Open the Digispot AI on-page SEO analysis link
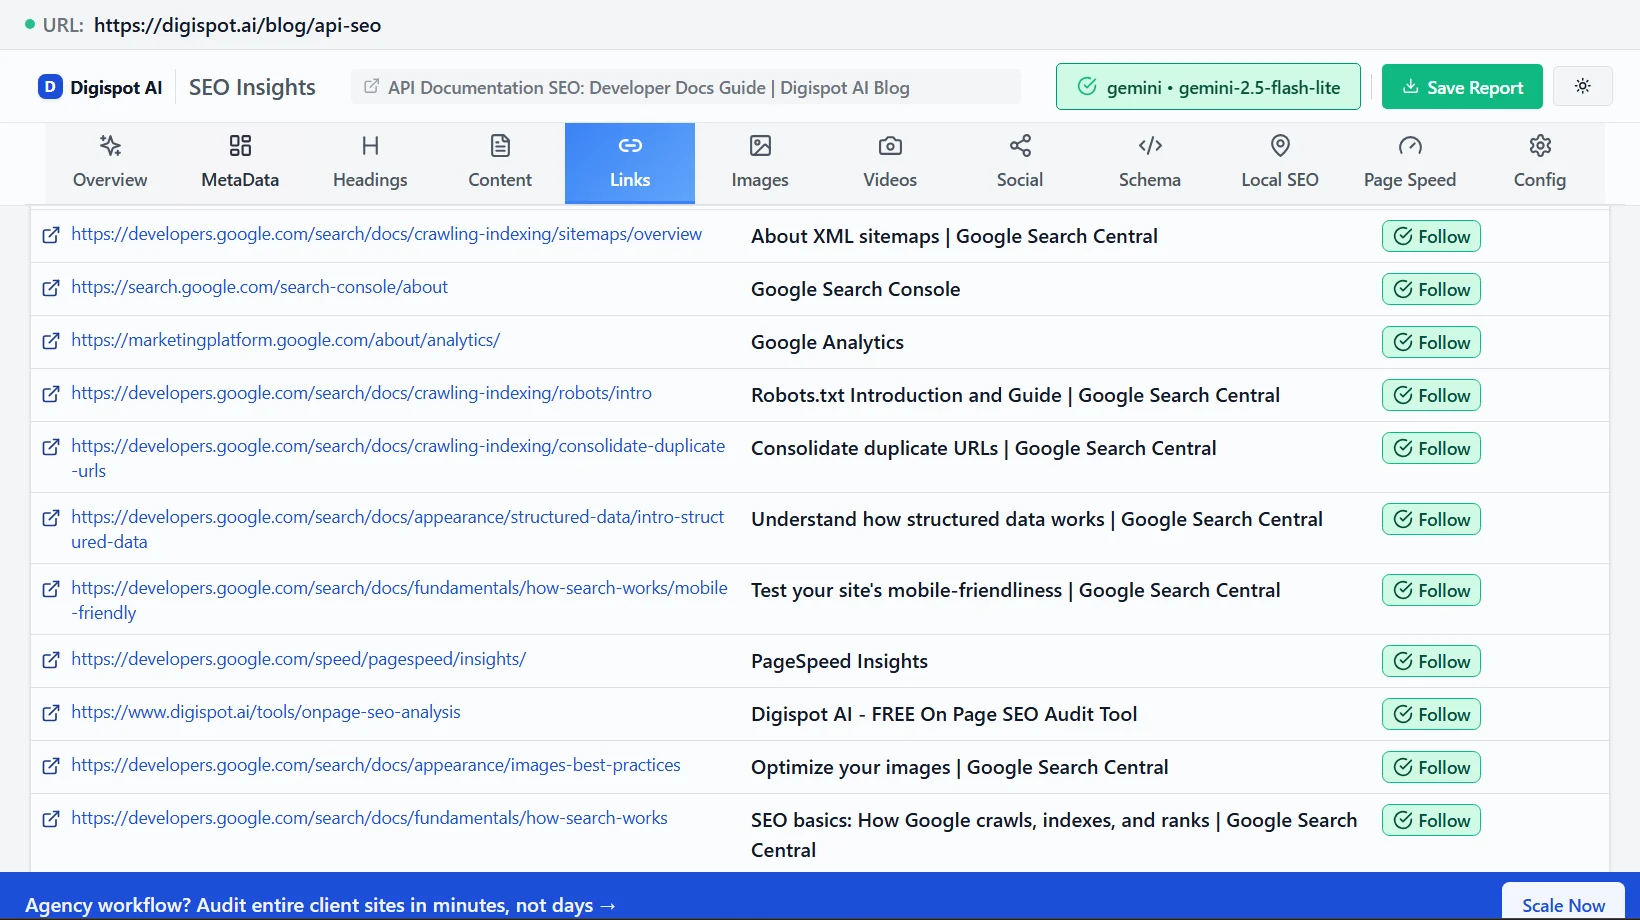Image resolution: width=1640 pixels, height=920 pixels. click(x=265, y=712)
